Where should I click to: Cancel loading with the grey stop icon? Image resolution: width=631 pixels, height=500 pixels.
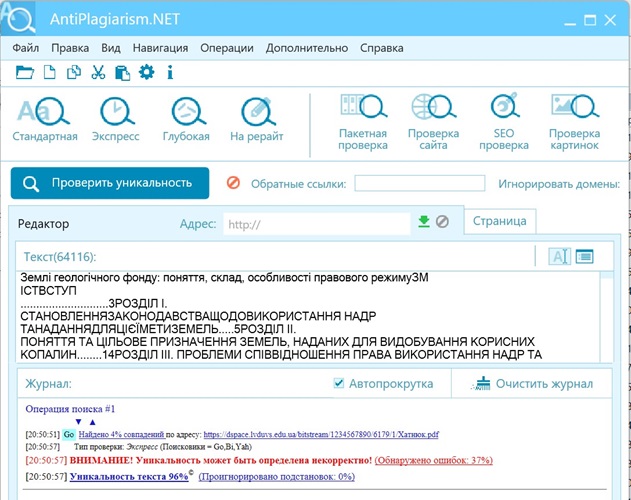pyautogui.click(x=442, y=221)
